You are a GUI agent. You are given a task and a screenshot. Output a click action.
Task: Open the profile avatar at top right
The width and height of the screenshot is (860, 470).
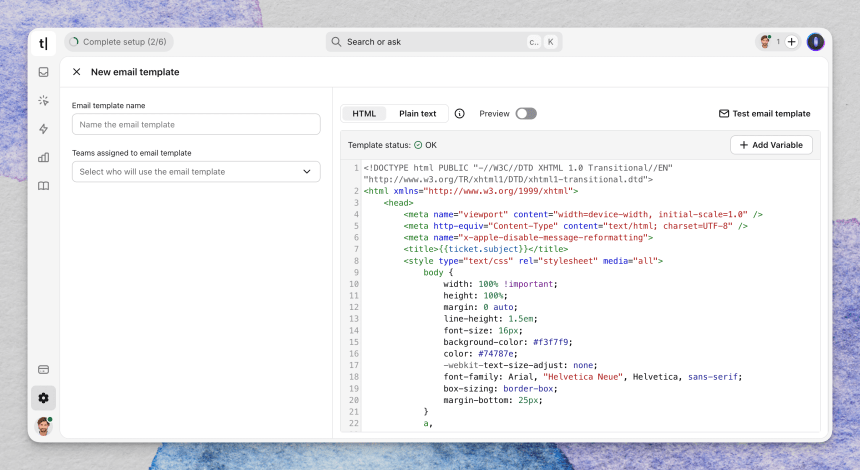[x=816, y=42]
